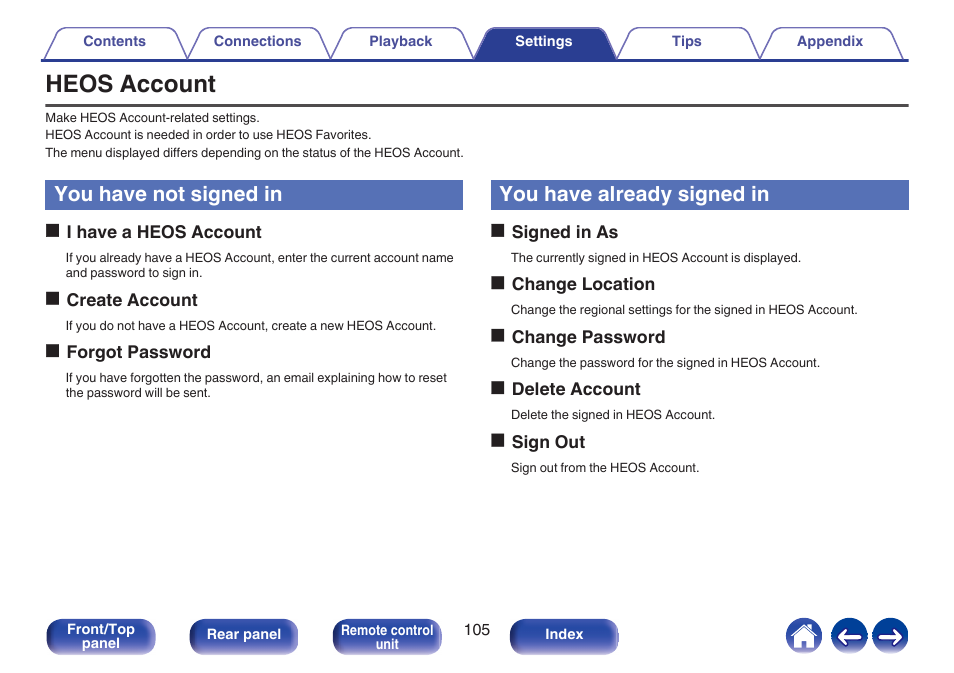Click 'I have a HEOS Account' heading
The image size is (954, 673).
[164, 232]
